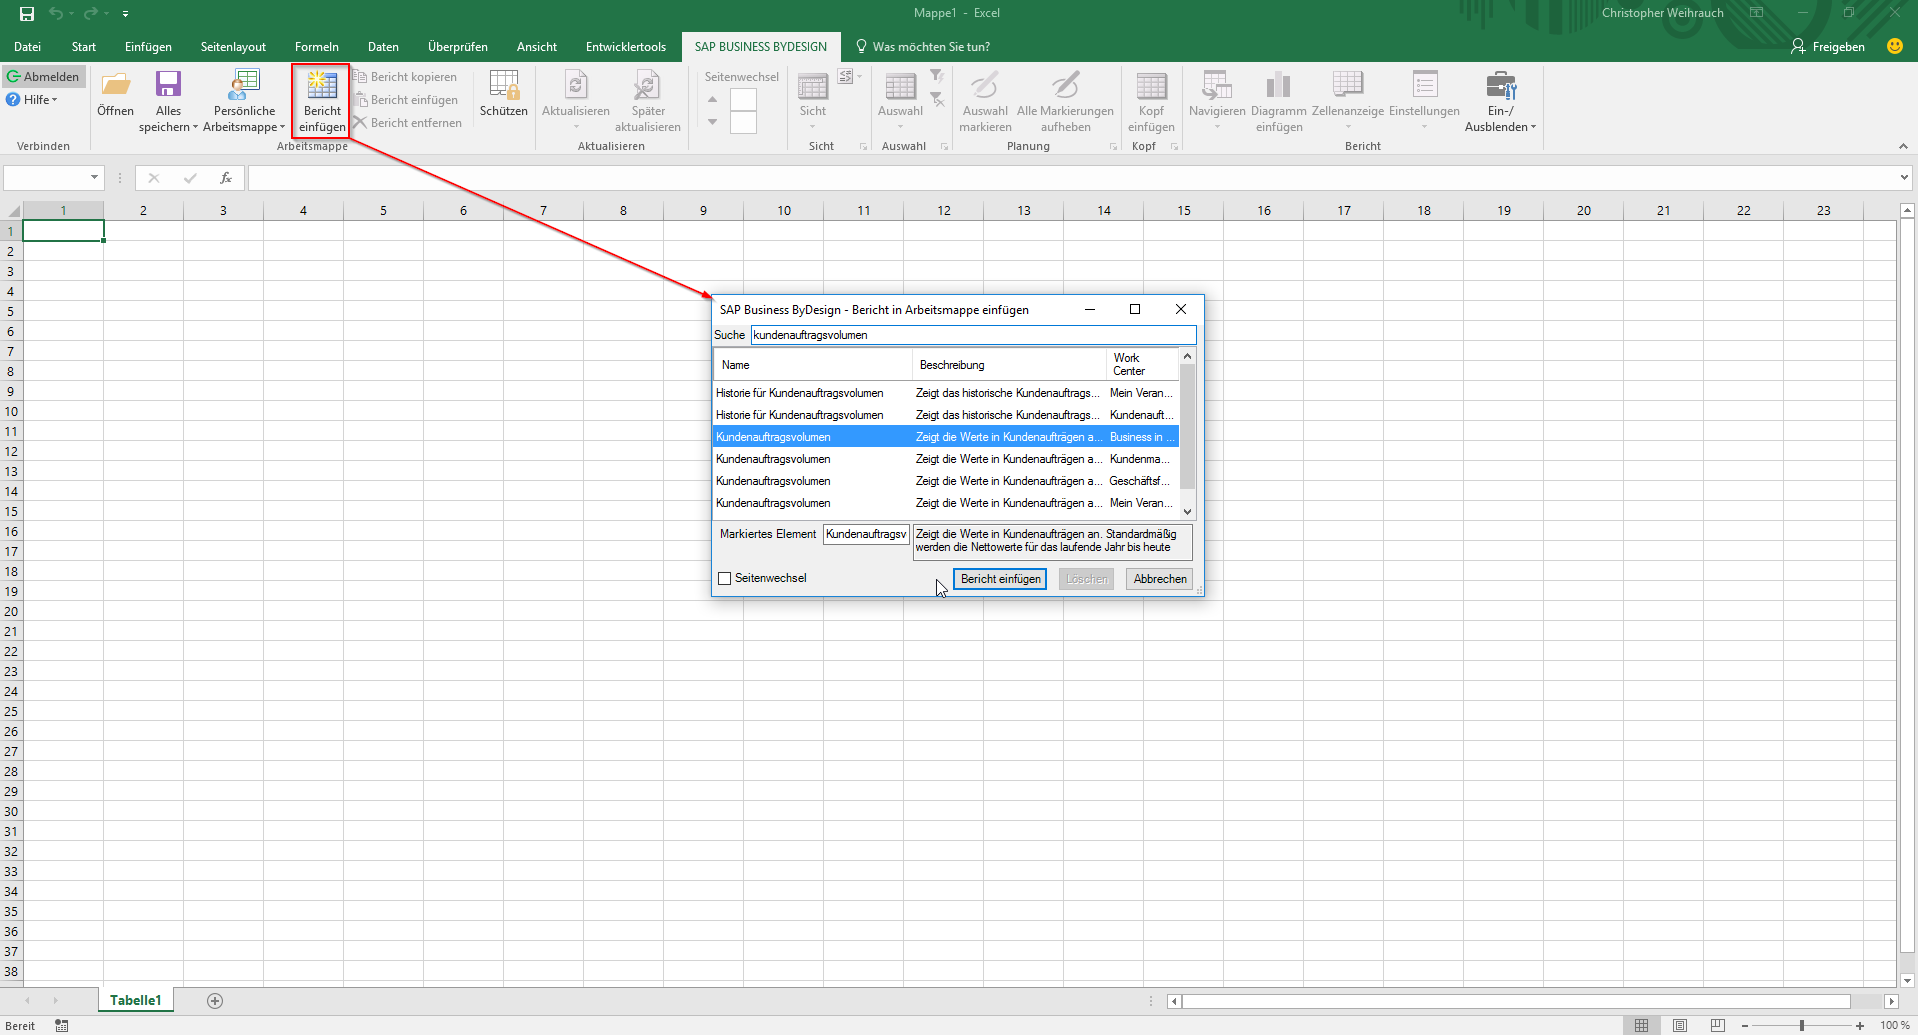Toggle the Seitenwechsel checkbox in dialog

tap(725, 578)
